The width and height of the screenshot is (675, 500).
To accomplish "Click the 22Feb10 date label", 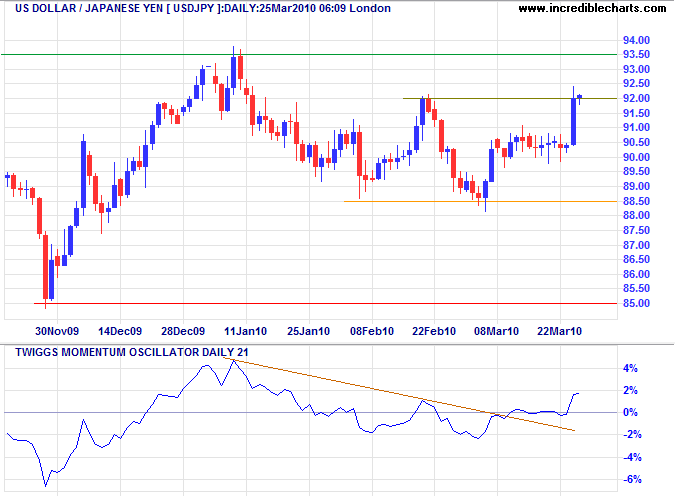I will pyautogui.click(x=434, y=331).
